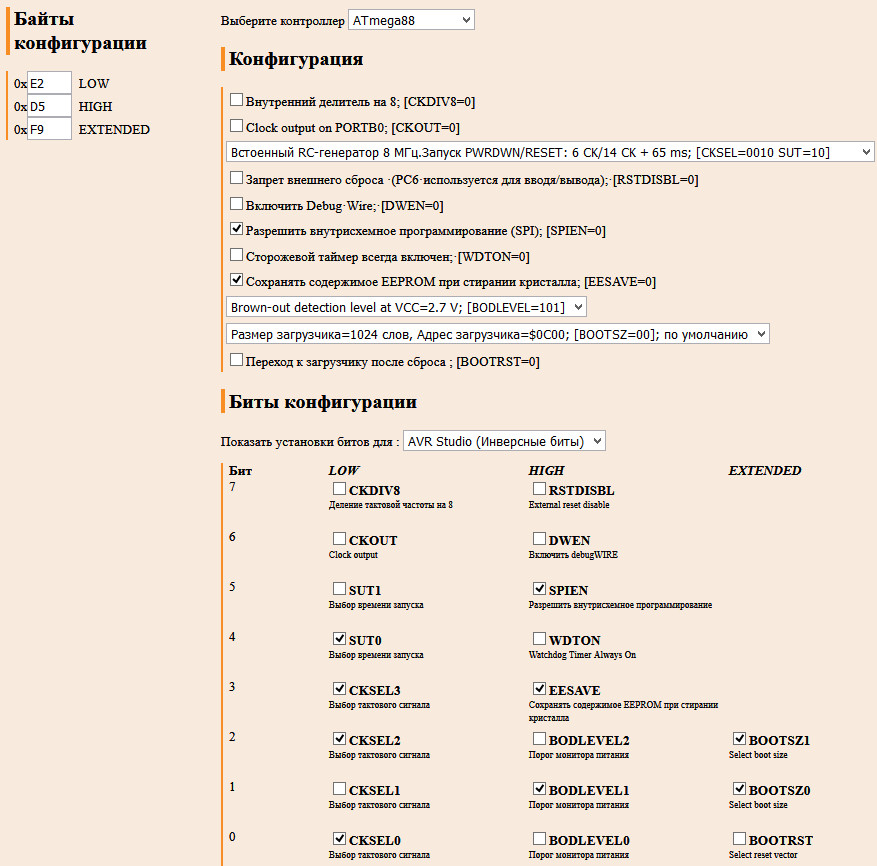Open the AVR Studio bit display dropdown
Image resolution: width=877 pixels, height=866 pixels.
(x=504, y=441)
